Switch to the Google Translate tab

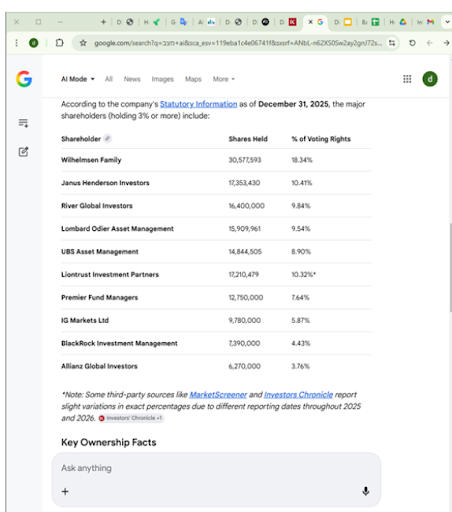point(183,22)
